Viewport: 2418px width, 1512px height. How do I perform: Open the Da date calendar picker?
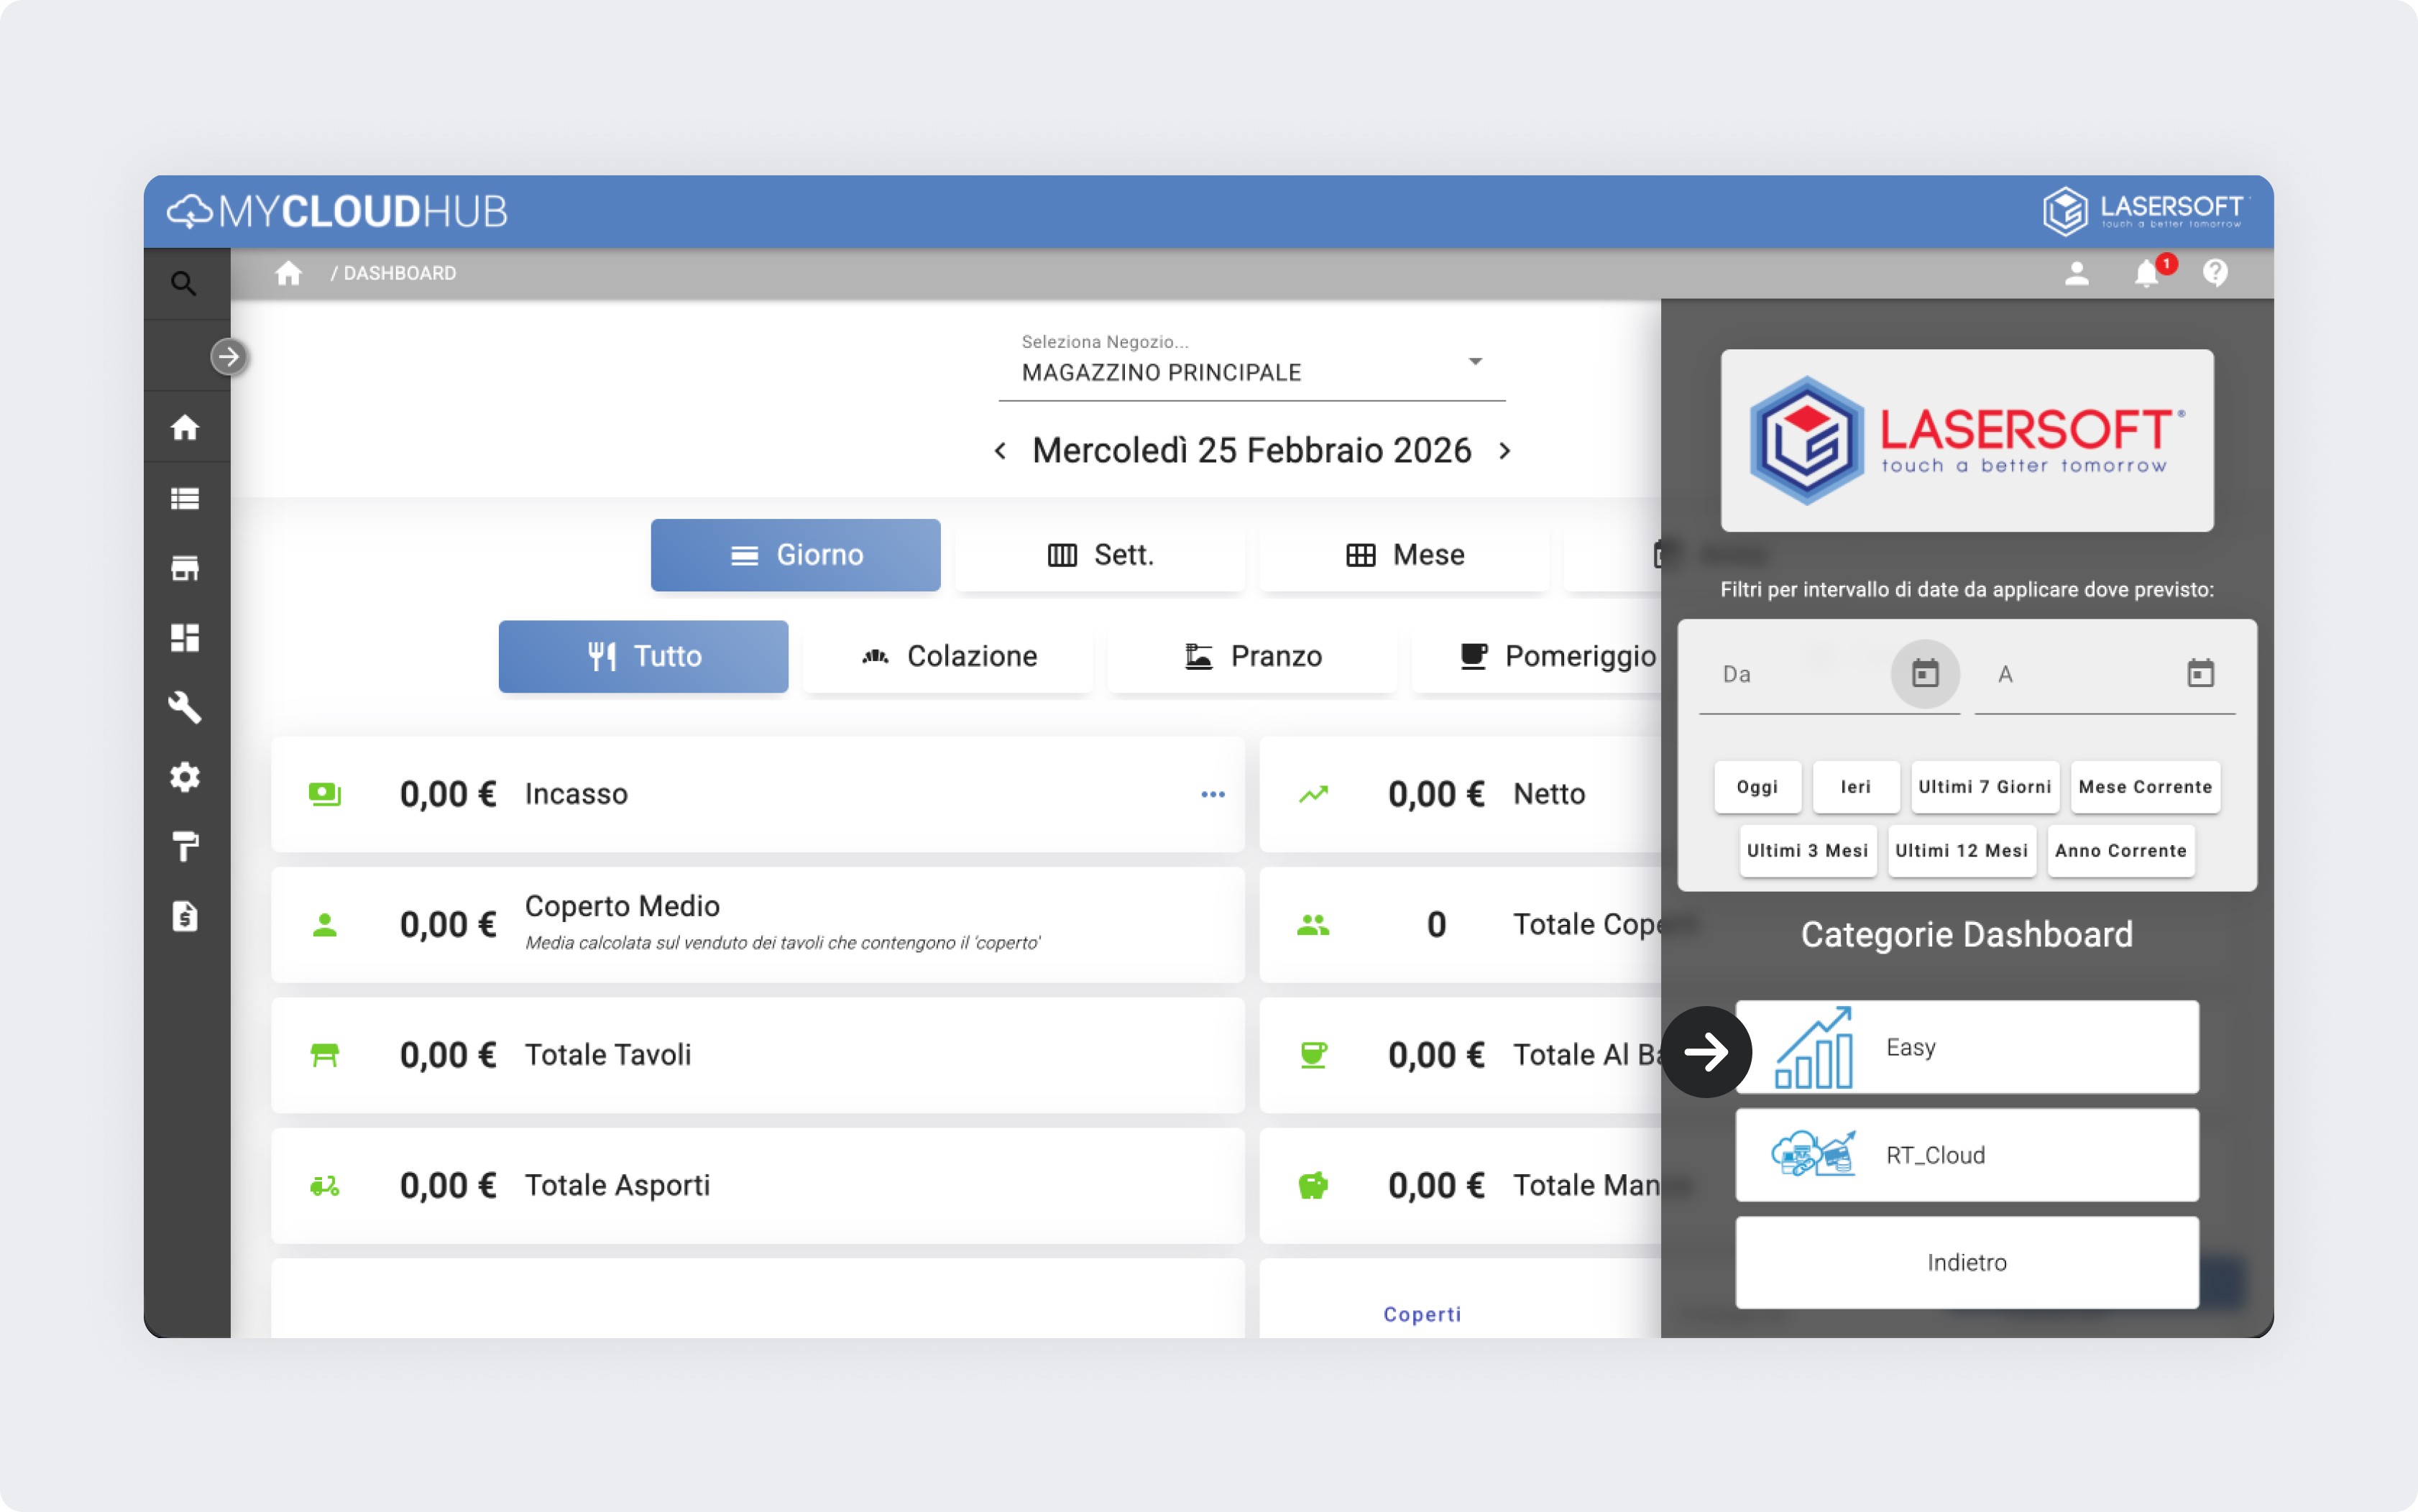point(1925,674)
